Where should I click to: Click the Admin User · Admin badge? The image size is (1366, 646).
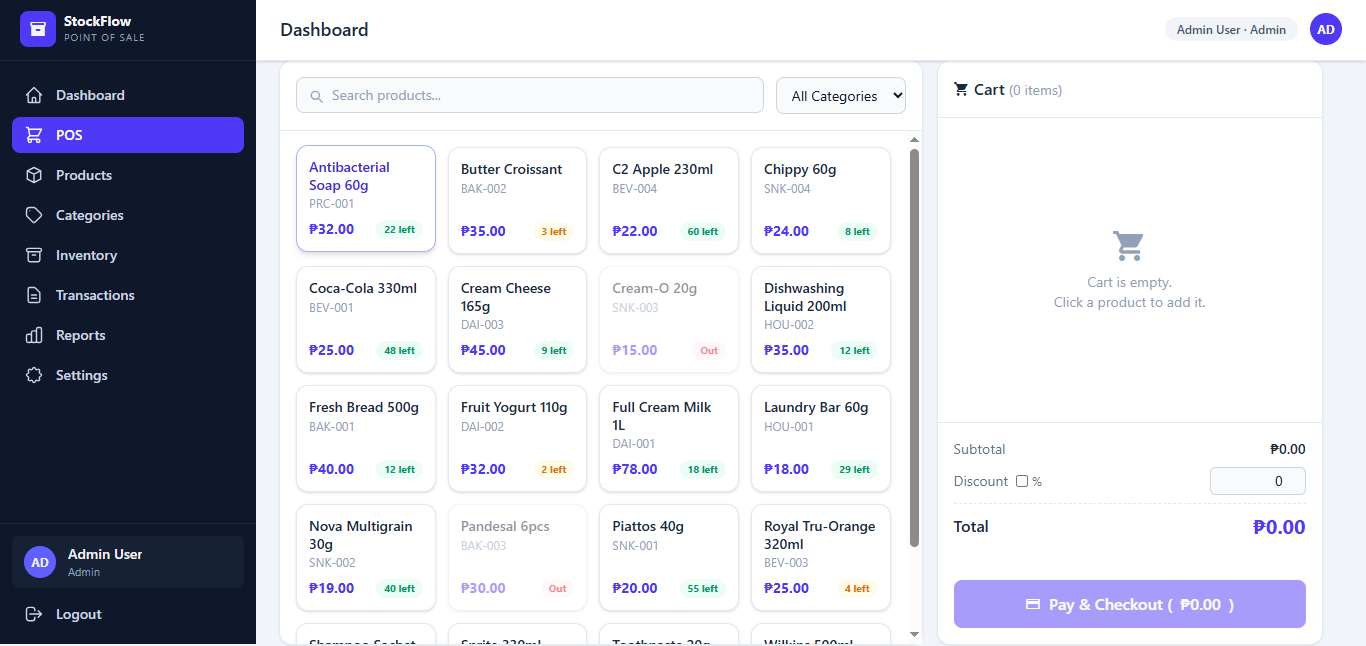[1231, 29]
